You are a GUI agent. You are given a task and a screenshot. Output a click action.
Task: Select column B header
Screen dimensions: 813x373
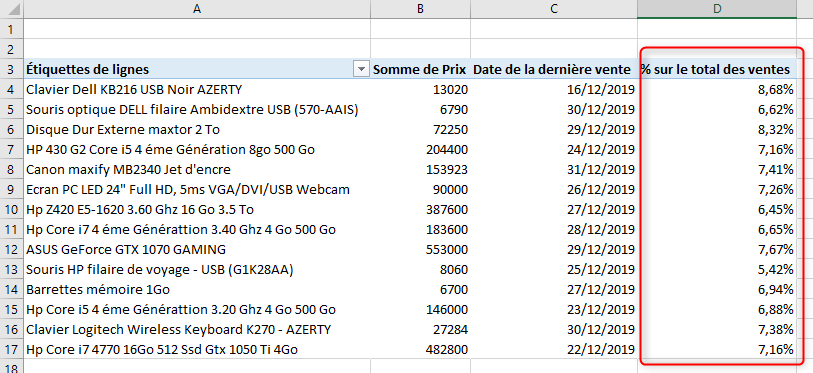420,9
